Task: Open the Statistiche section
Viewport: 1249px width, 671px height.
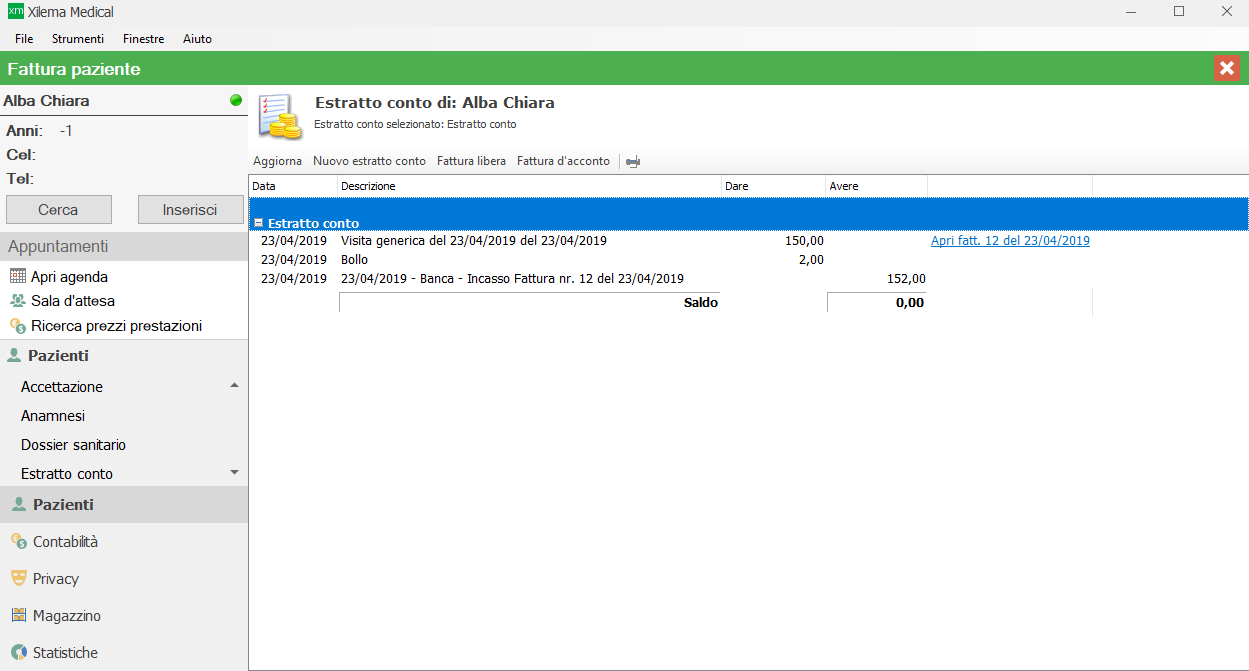Action: point(124,652)
